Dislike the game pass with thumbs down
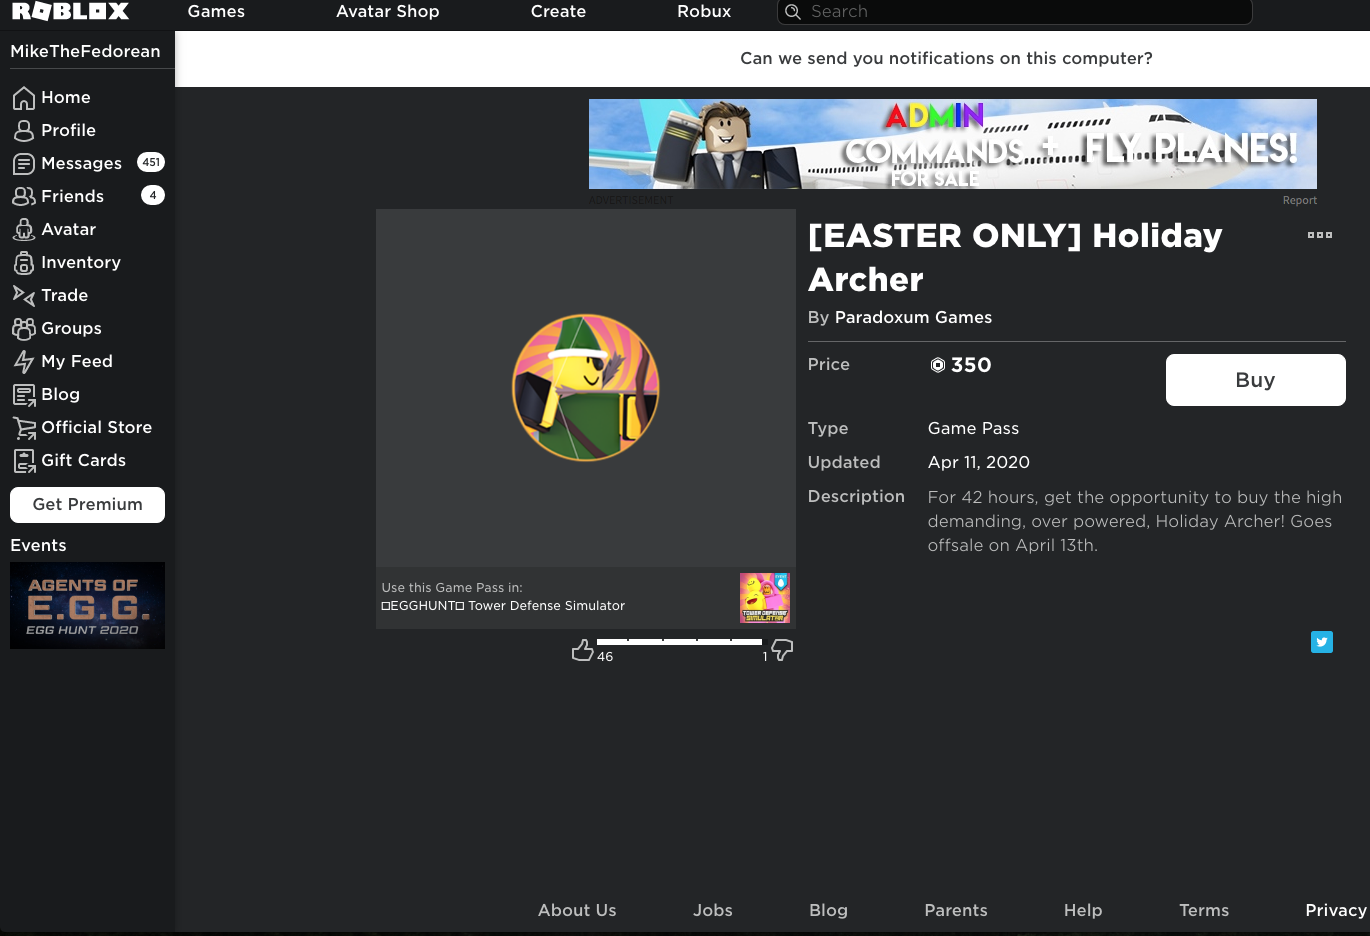This screenshot has height=936, width=1370. [782, 650]
